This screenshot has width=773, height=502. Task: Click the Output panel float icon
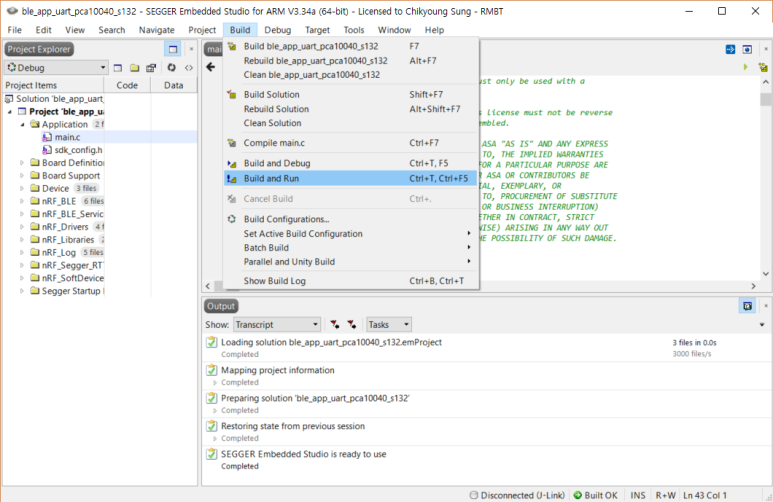(x=747, y=306)
